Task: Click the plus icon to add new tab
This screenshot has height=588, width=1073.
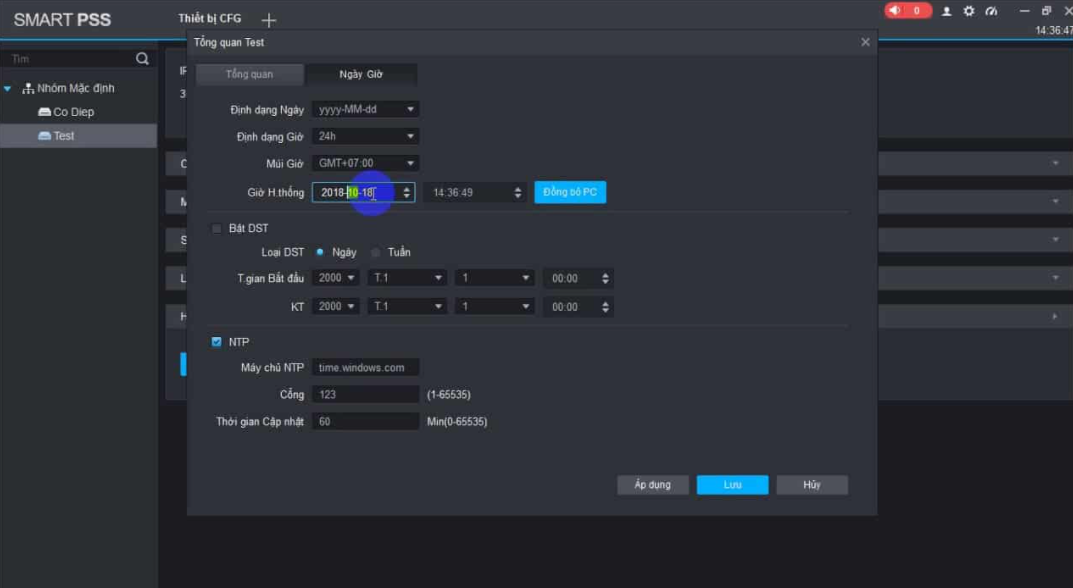Action: pos(268,20)
